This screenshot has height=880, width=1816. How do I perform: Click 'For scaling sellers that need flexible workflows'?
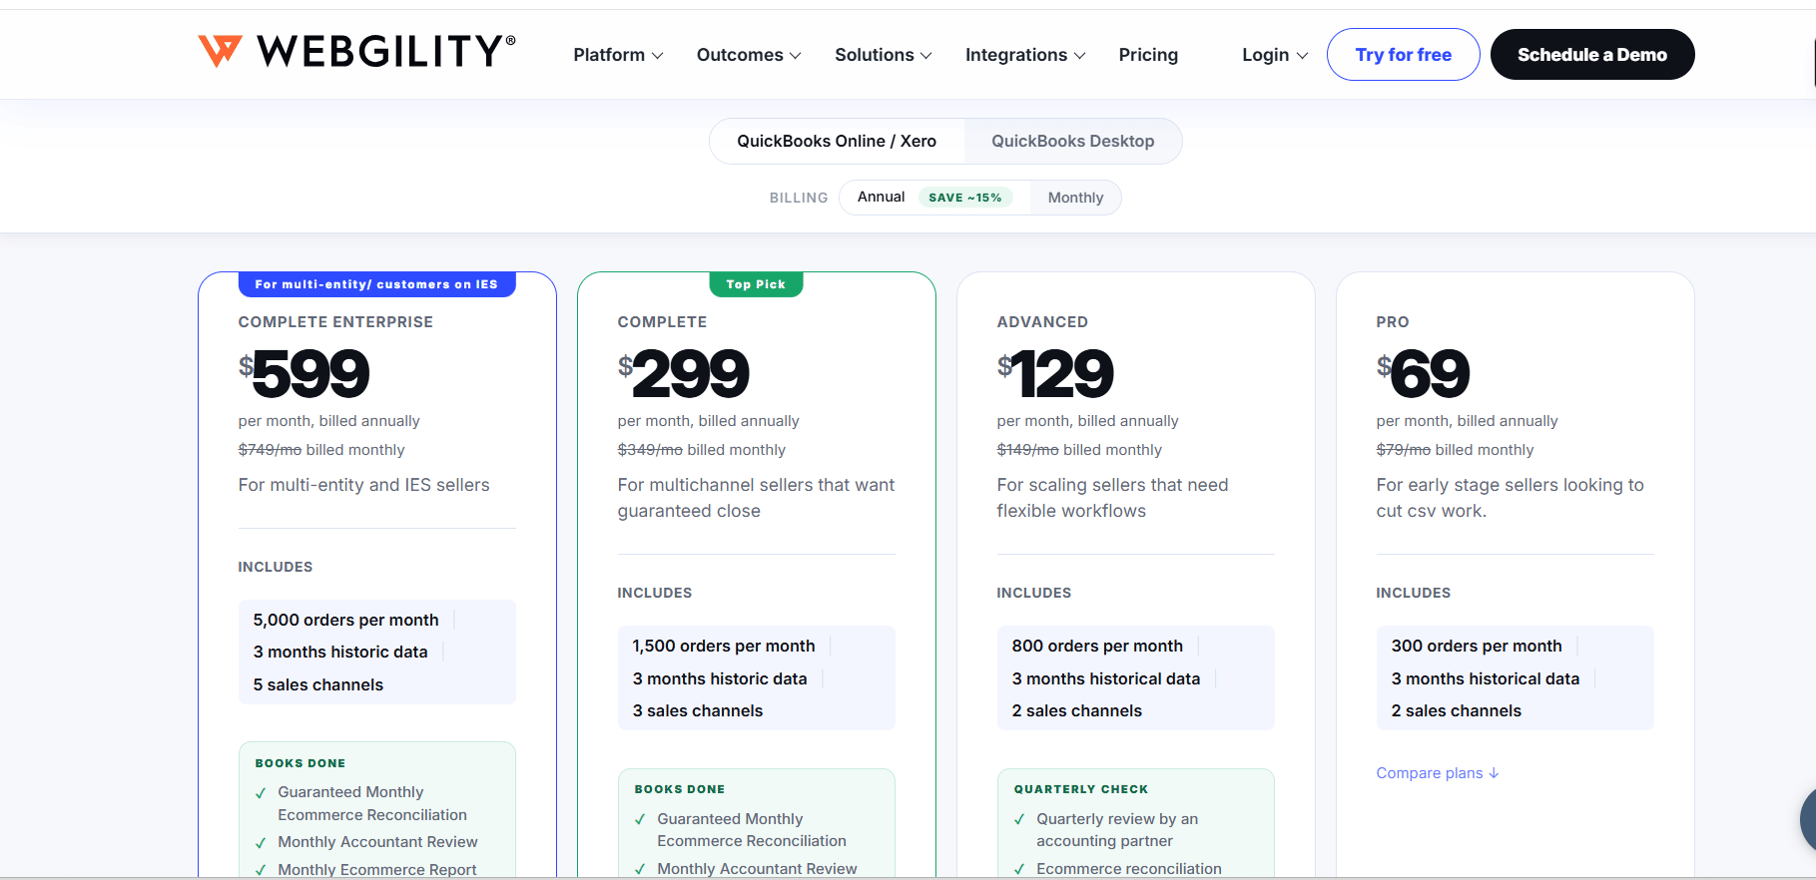click(1112, 498)
